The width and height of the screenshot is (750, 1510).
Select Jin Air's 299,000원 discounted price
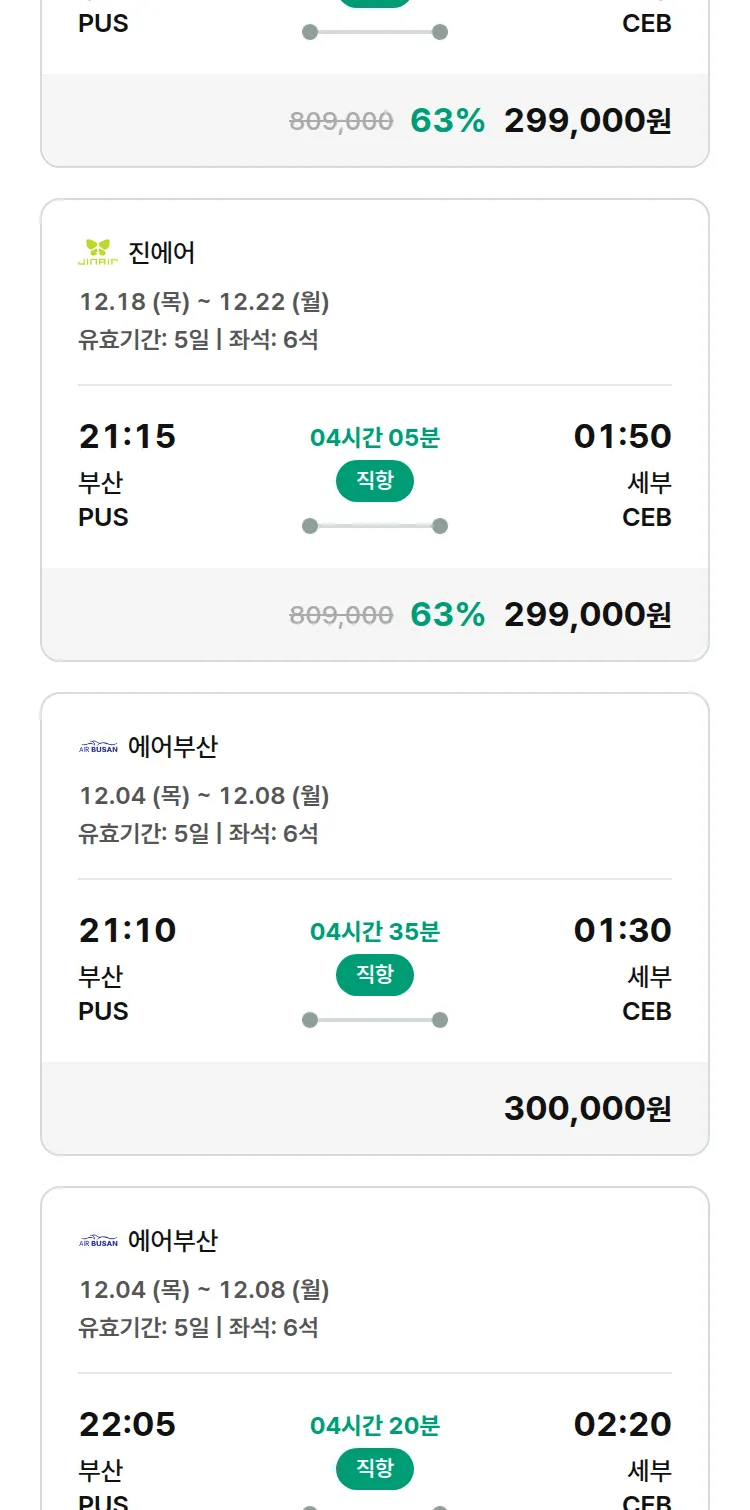click(x=587, y=614)
